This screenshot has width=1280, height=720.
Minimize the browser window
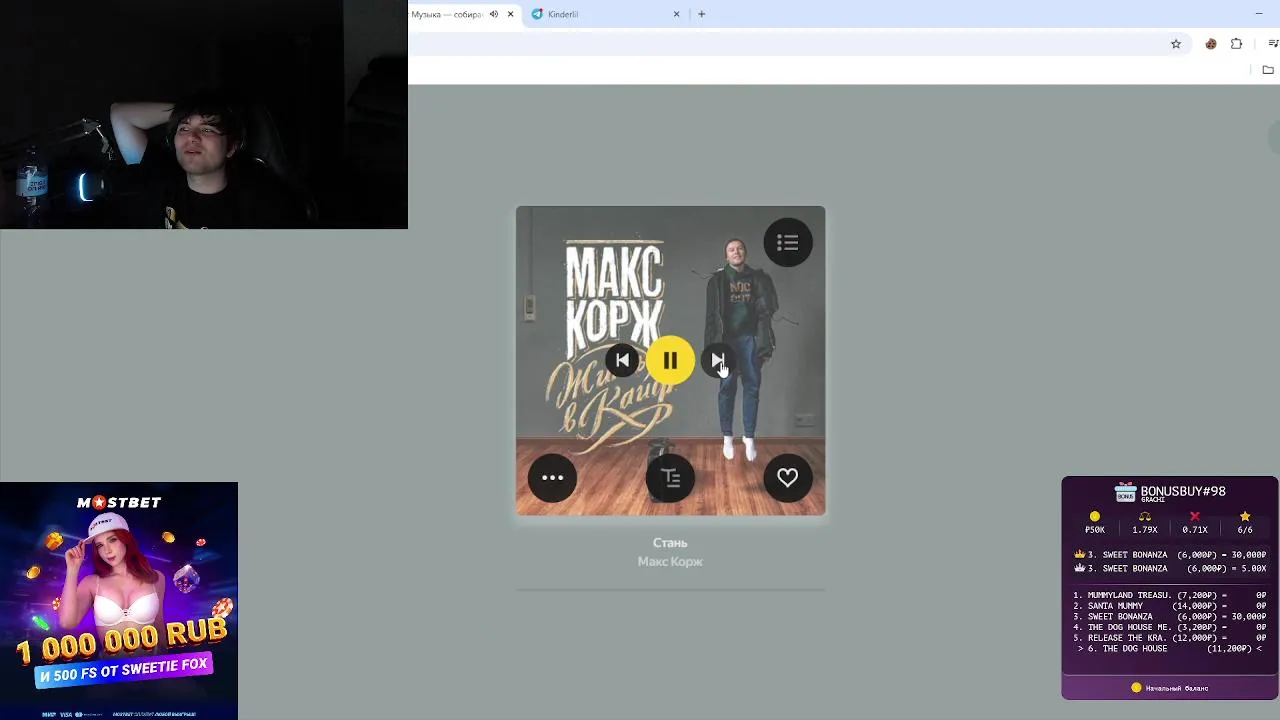[1259, 14]
